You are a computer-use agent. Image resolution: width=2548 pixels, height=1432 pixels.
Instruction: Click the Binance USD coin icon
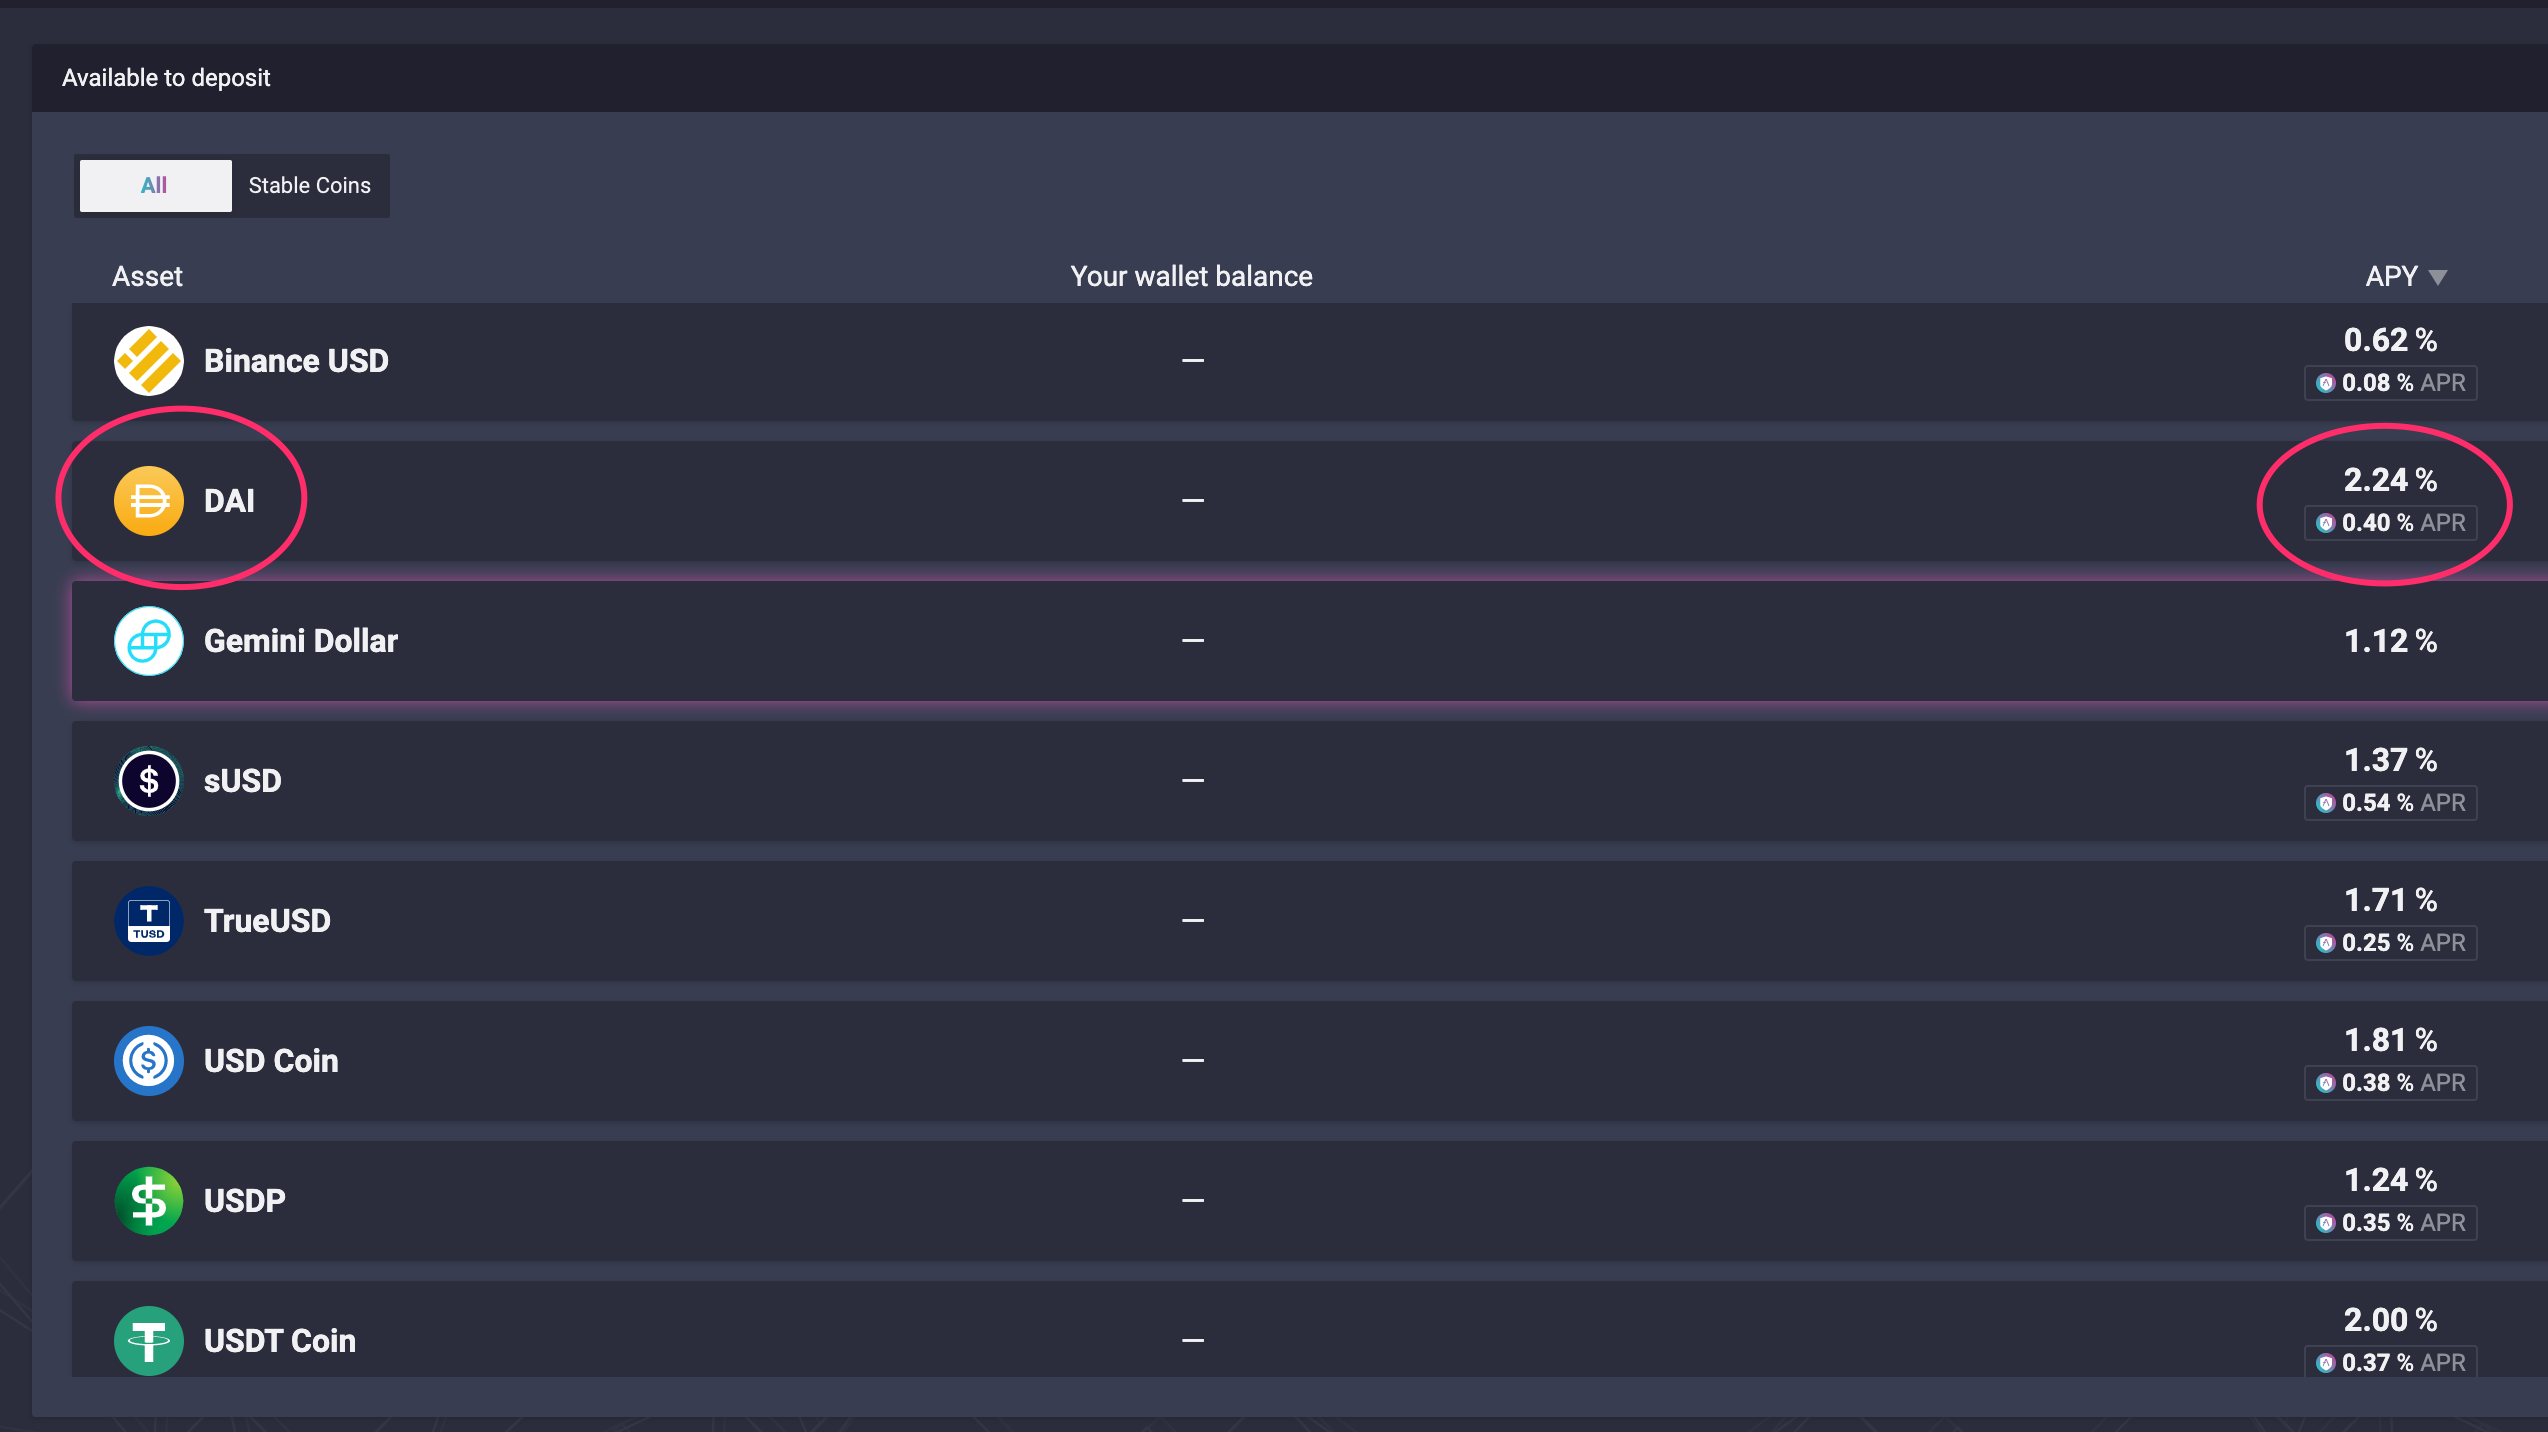click(148, 361)
